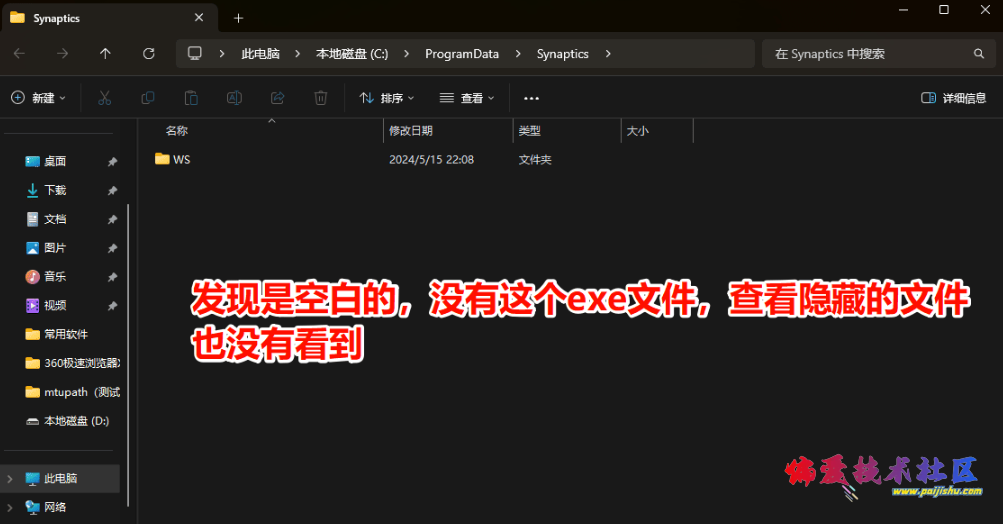The height and width of the screenshot is (524, 1003).
Task: Select the Synaptics tab
Action: 109,18
